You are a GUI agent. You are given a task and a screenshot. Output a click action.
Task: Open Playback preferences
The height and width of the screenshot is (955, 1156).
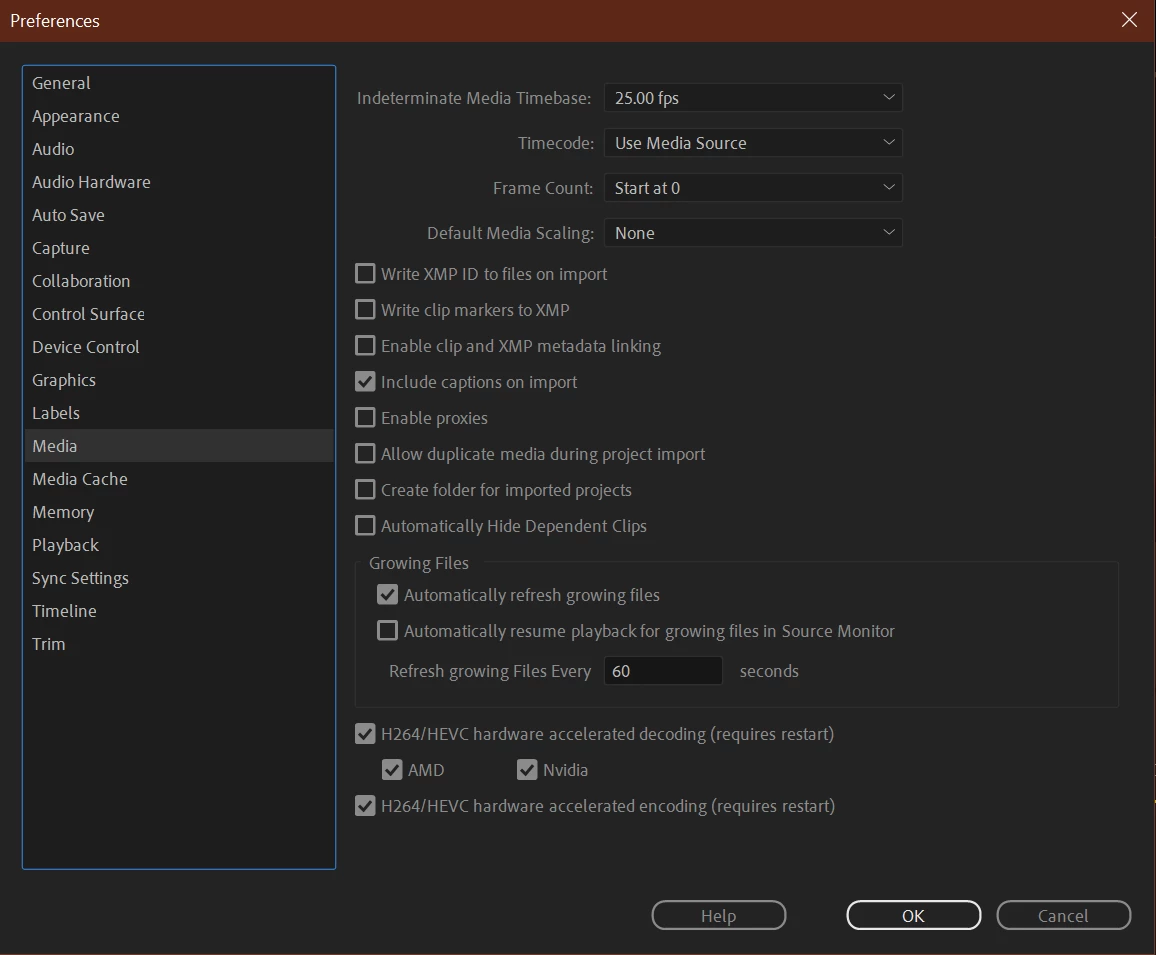179,545
